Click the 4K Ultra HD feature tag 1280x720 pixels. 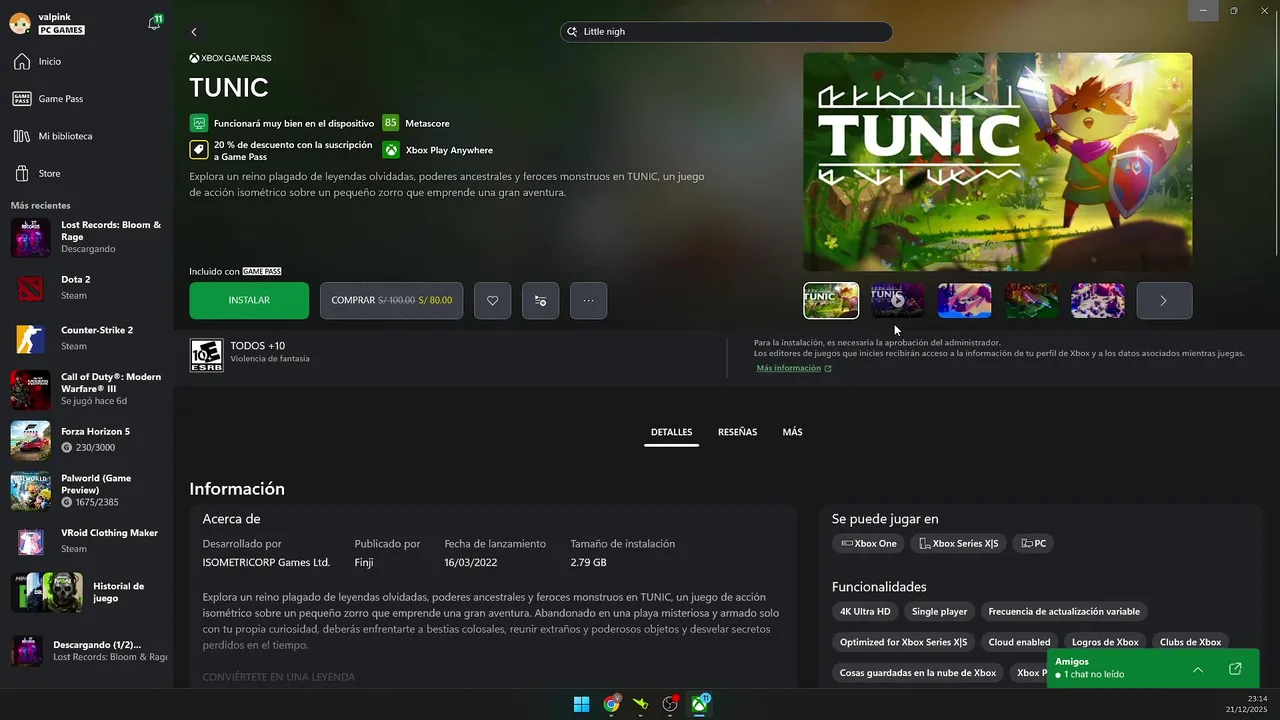click(x=865, y=611)
